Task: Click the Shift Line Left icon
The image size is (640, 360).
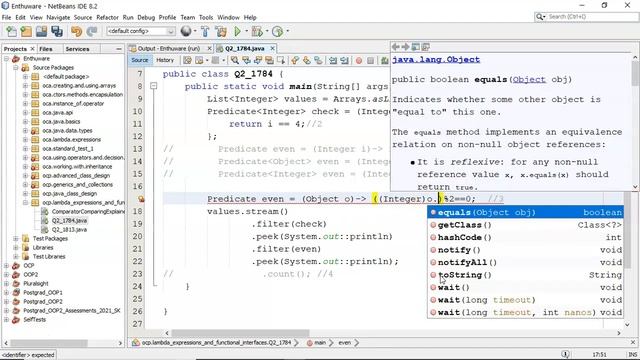Action: tap(333, 60)
